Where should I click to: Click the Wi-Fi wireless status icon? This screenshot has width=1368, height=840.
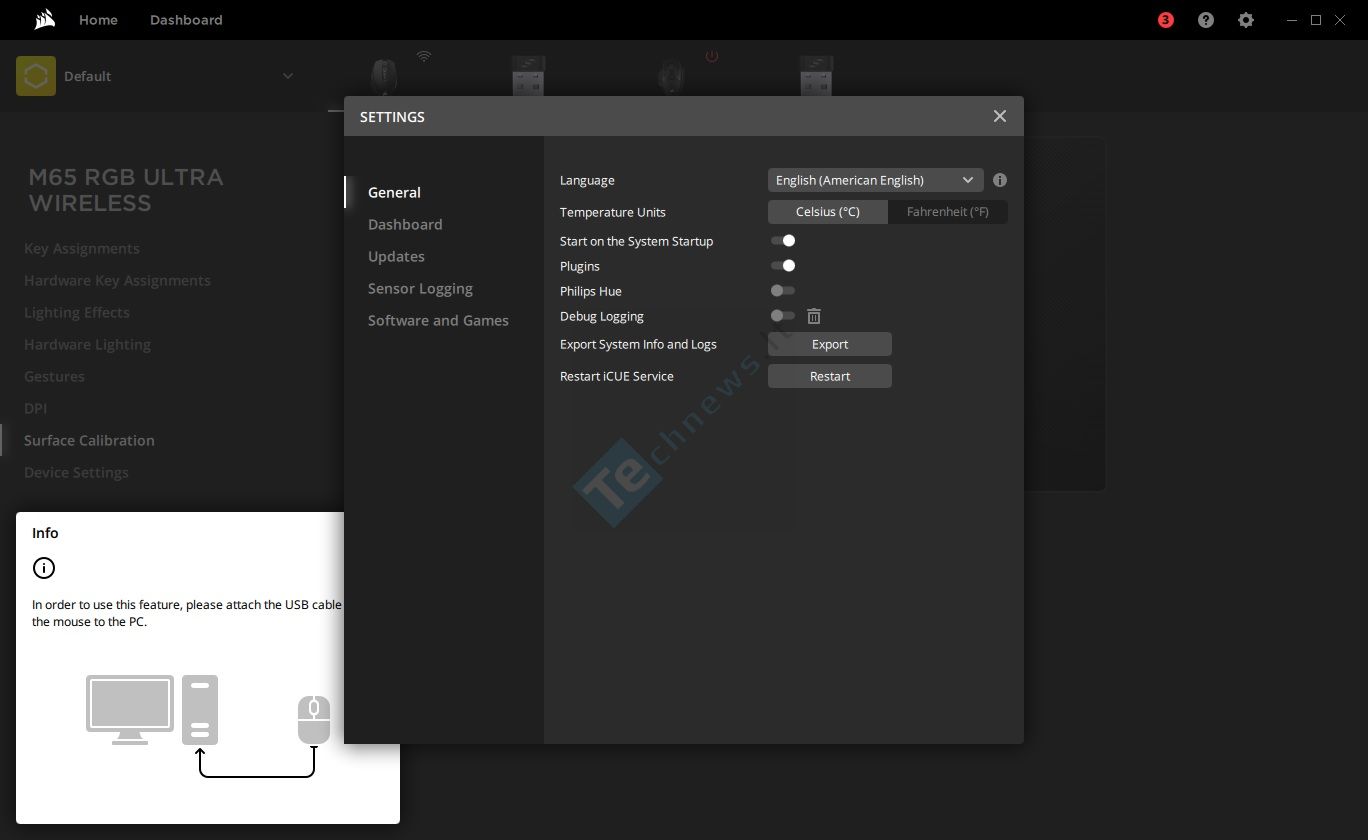click(424, 57)
